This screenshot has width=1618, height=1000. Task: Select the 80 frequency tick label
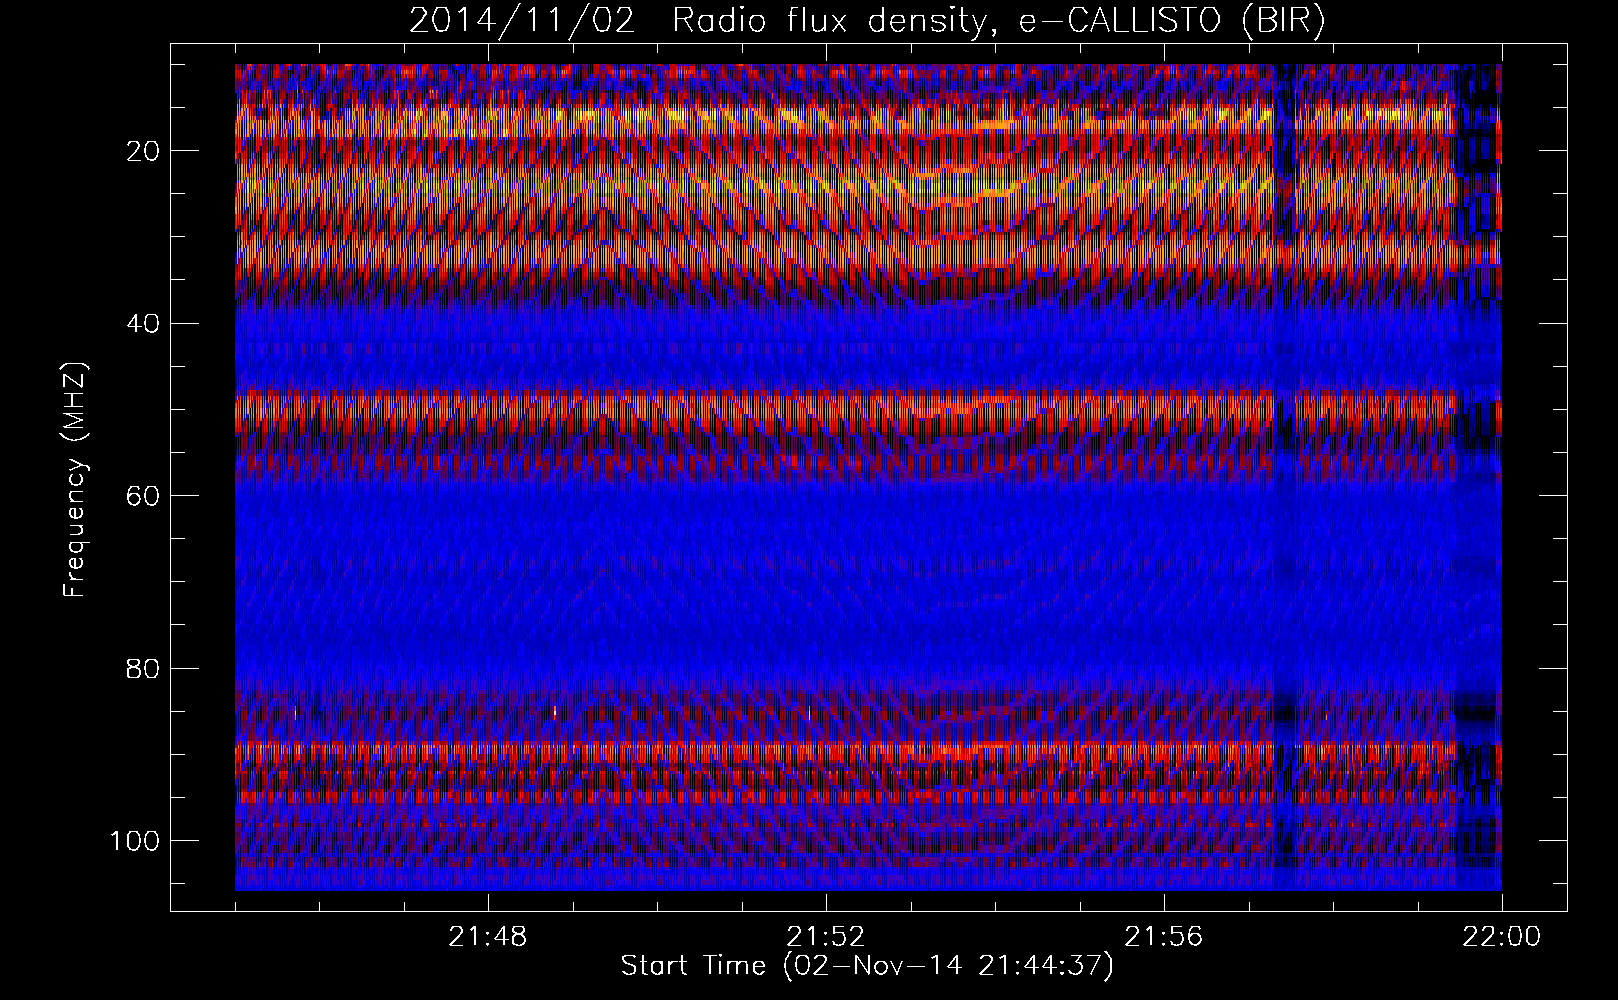coord(141,668)
